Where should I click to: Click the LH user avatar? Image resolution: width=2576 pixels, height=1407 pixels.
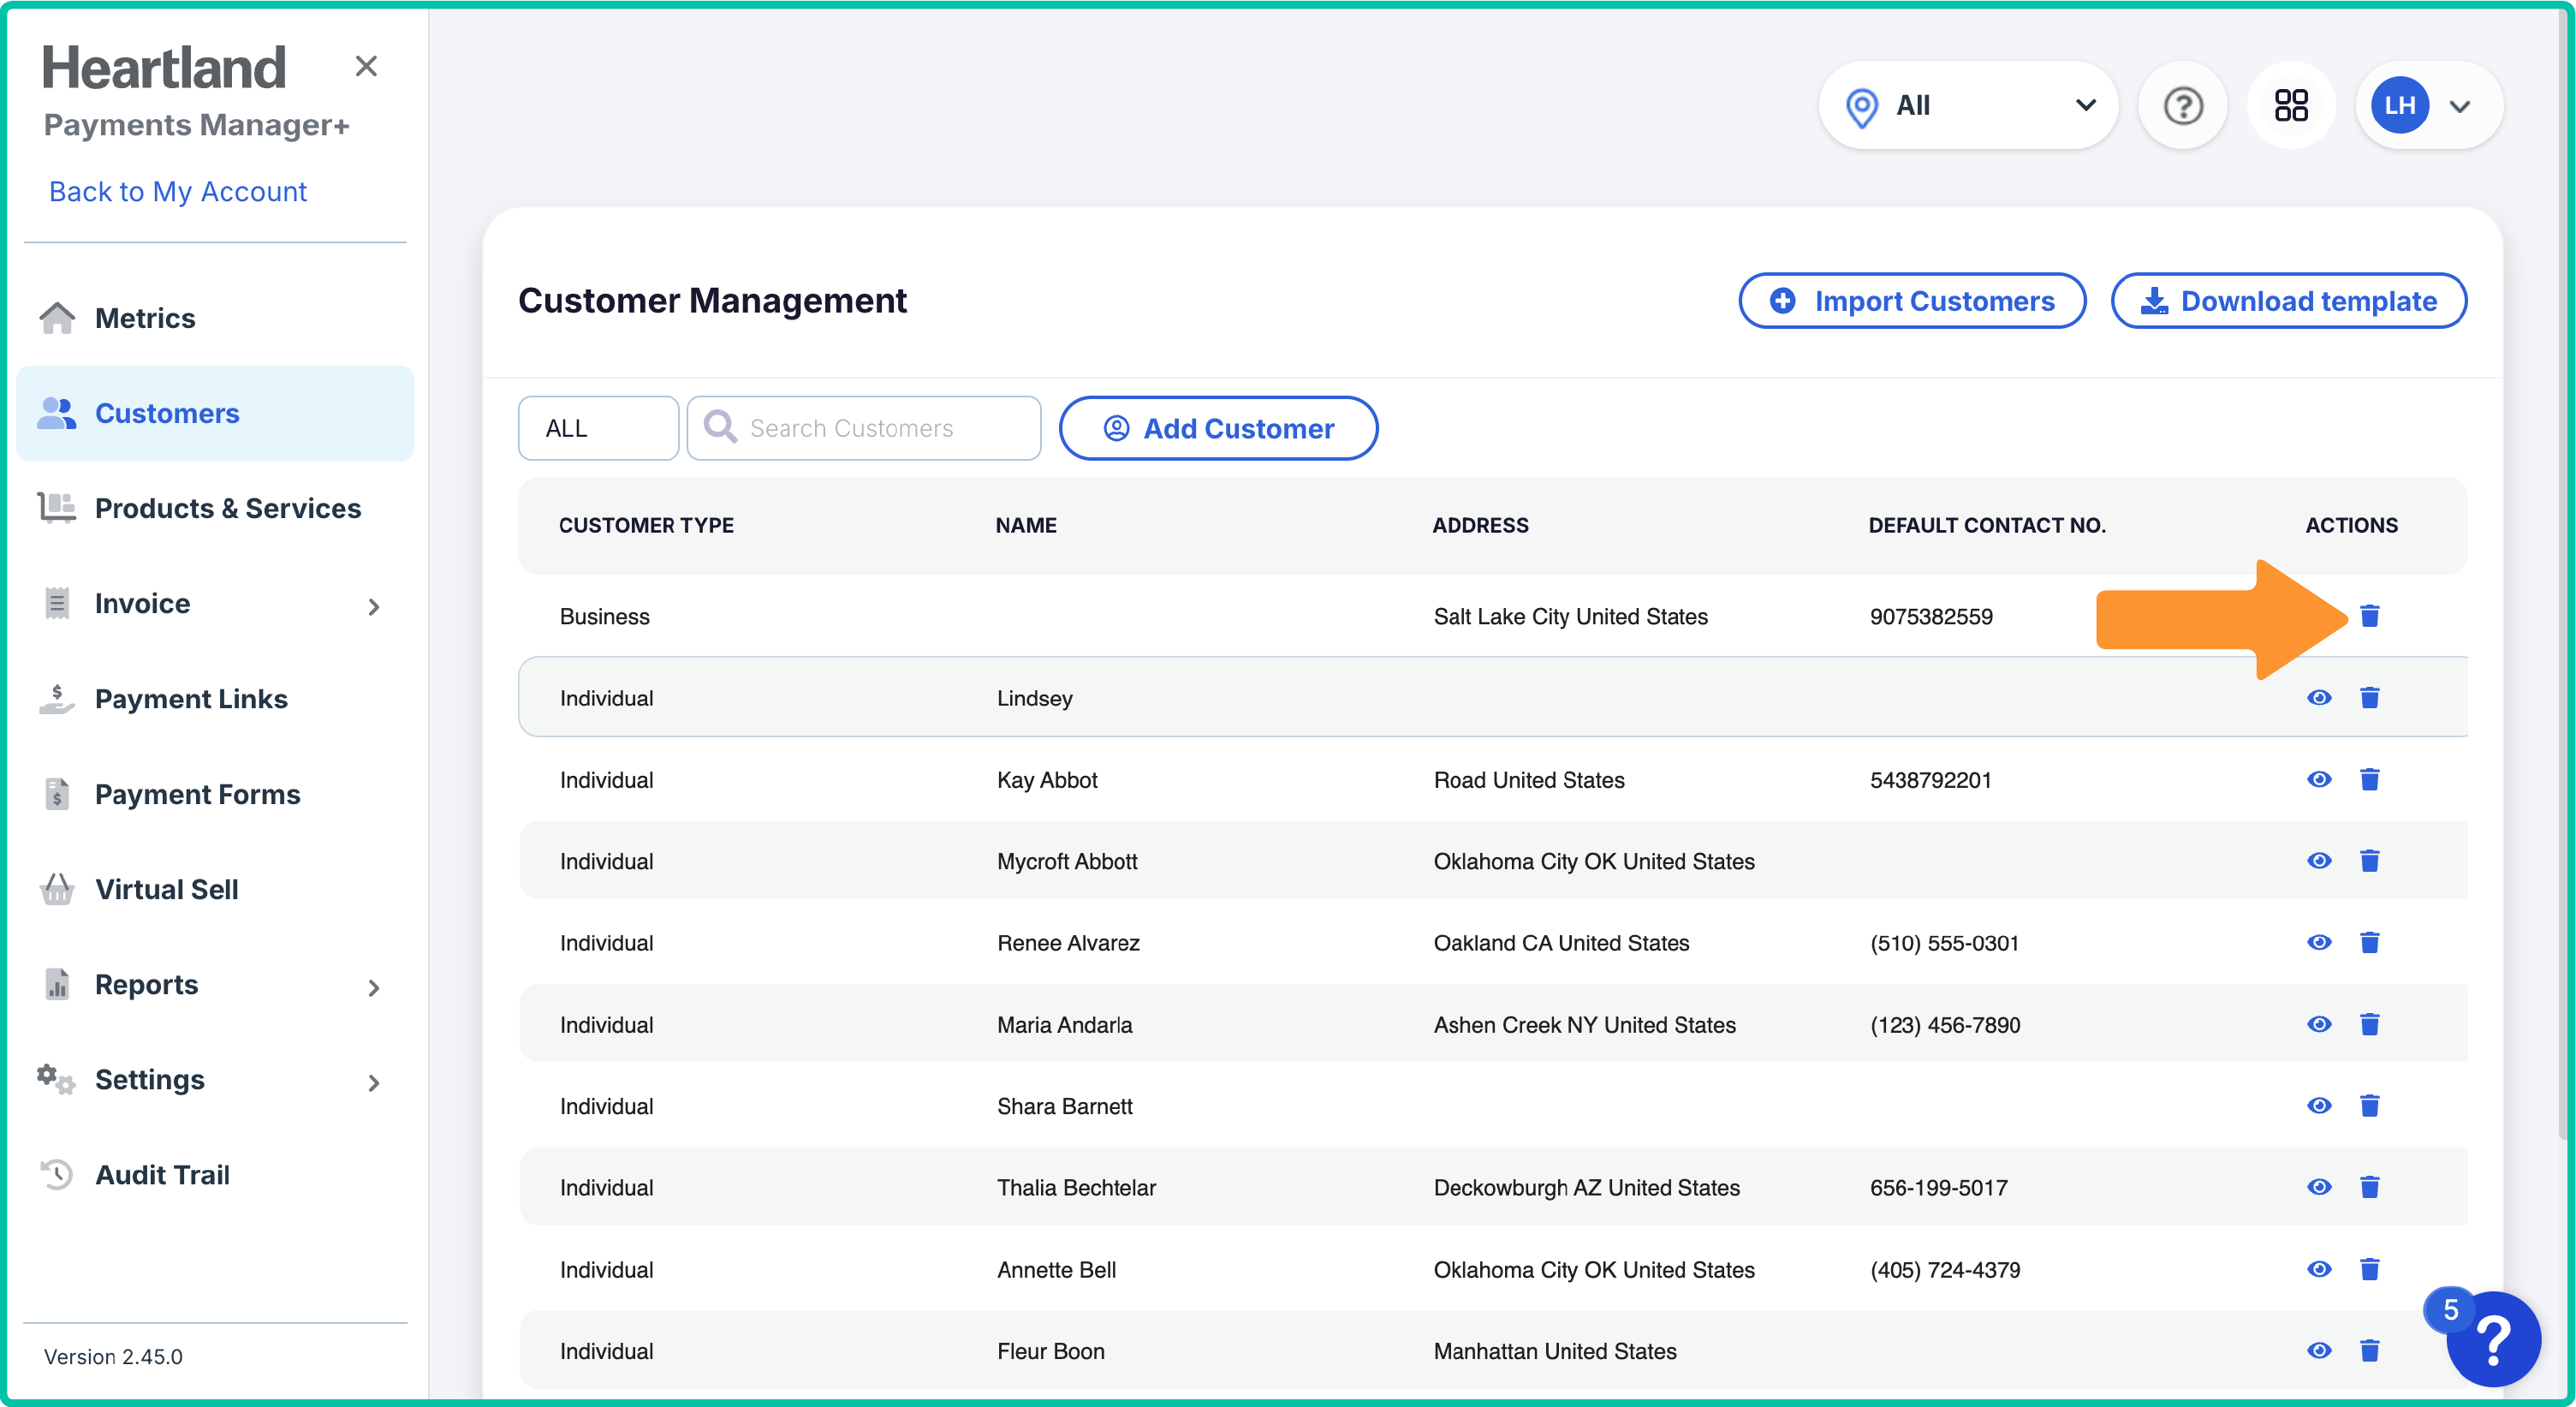point(2399,105)
